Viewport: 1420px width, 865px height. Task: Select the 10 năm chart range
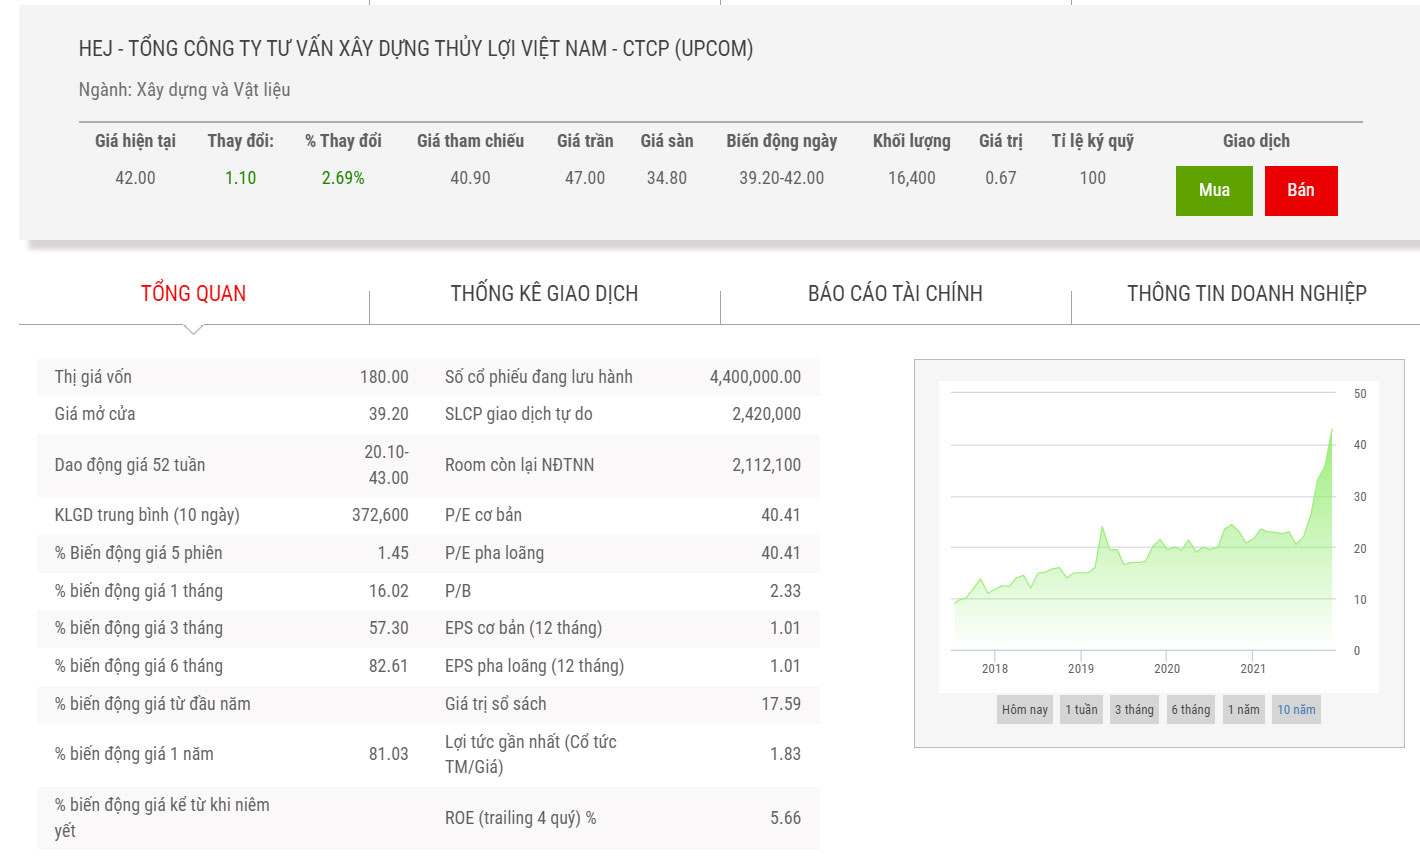pyautogui.click(x=1296, y=710)
